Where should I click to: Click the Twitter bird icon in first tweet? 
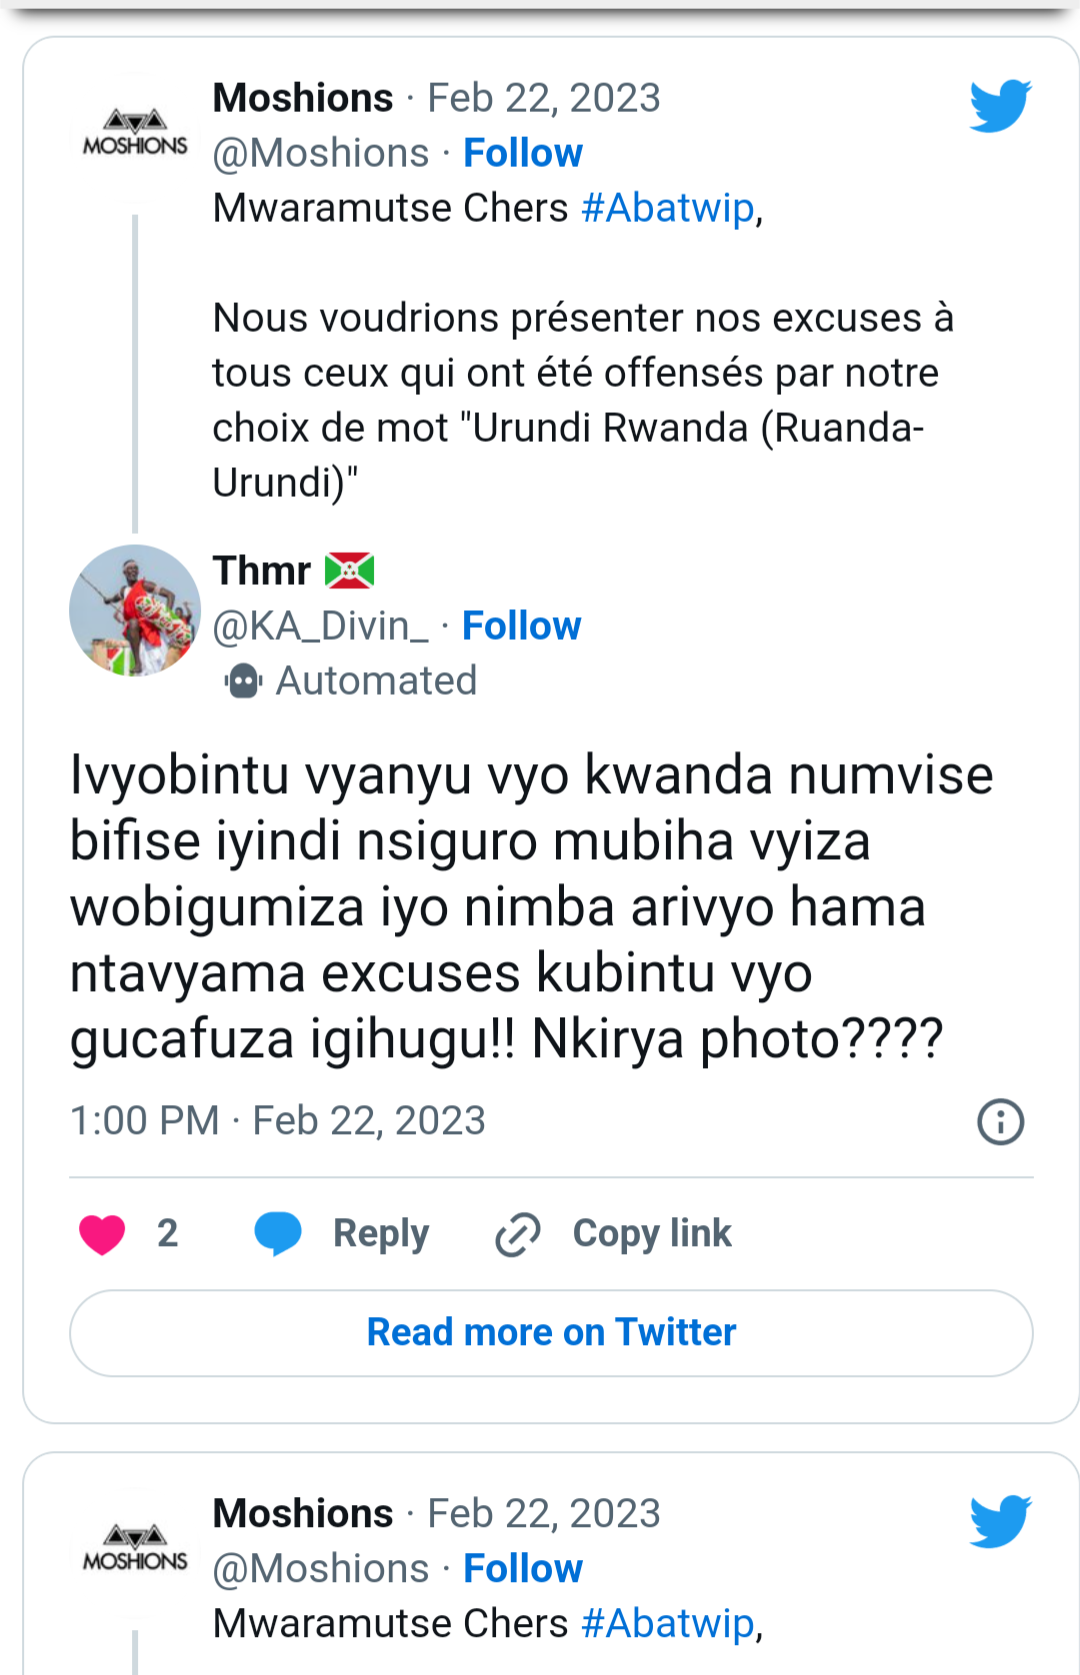pos(1000,105)
